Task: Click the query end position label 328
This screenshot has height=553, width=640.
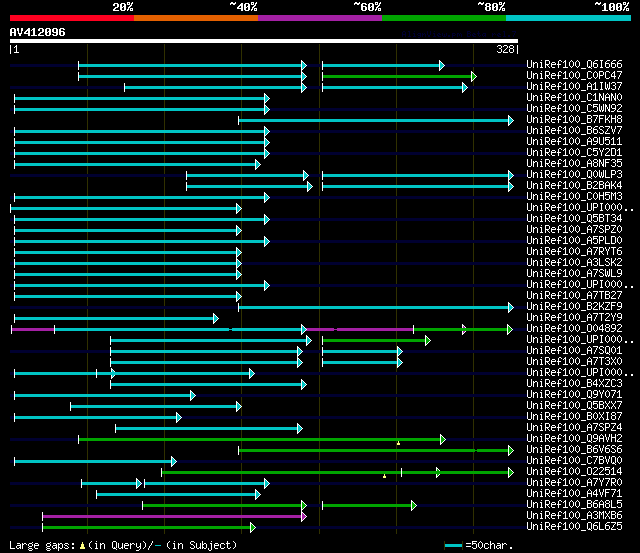Action: 507,49
